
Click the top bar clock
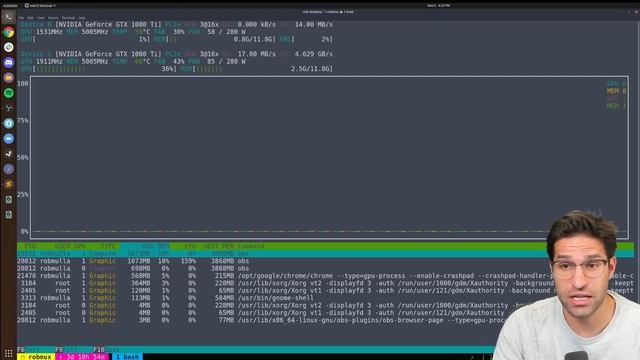[x=438, y=6]
